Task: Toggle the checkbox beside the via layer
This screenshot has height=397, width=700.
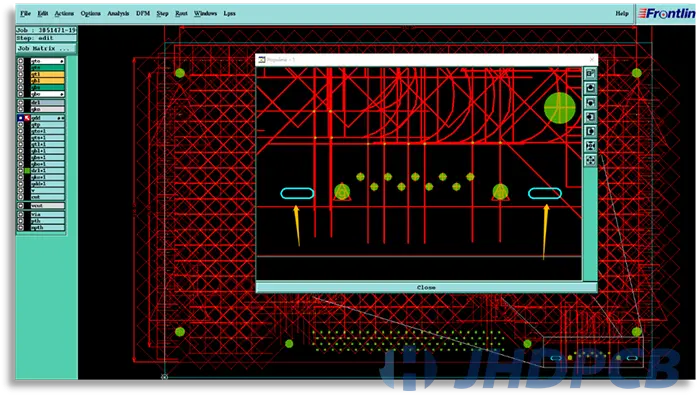Action: click(x=21, y=214)
